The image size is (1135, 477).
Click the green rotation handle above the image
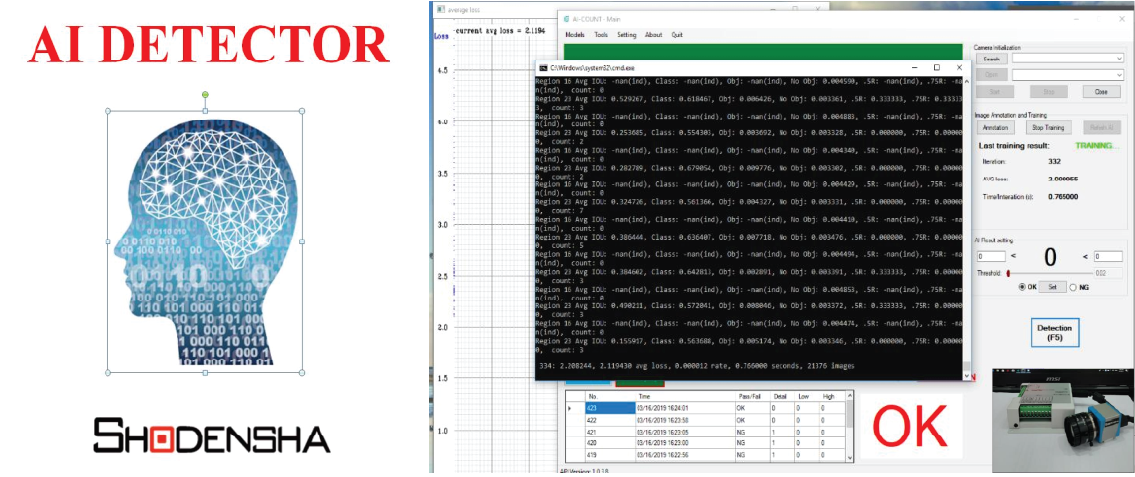pyautogui.click(x=205, y=95)
